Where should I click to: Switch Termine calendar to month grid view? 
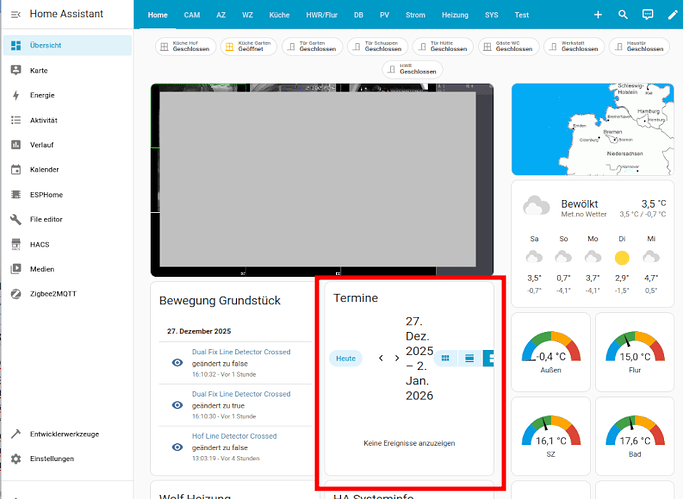click(445, 358)
